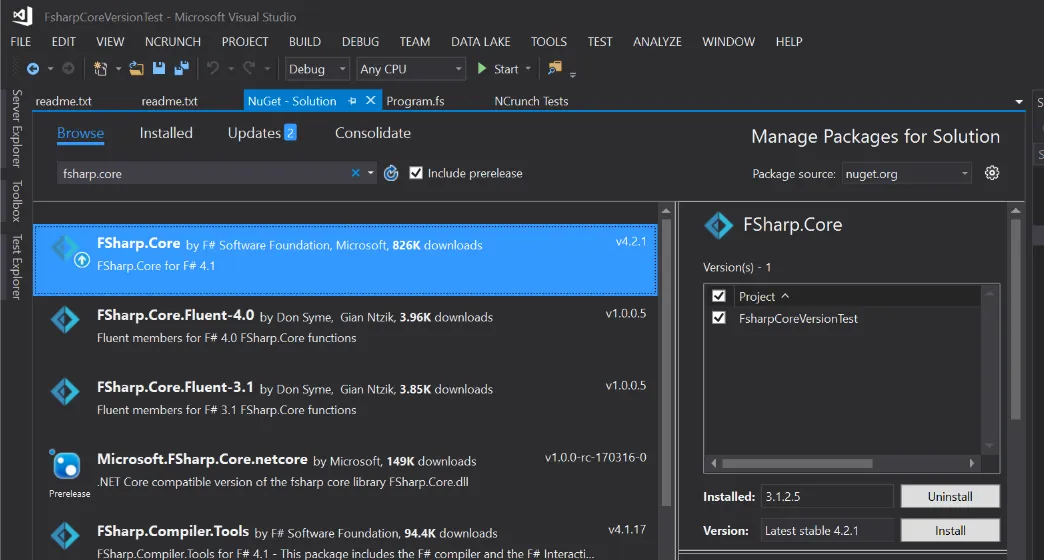This screenshot has height=560, width=1044.
Task: Click the Navigate Backward arrow icon
Action: point(33,69)
